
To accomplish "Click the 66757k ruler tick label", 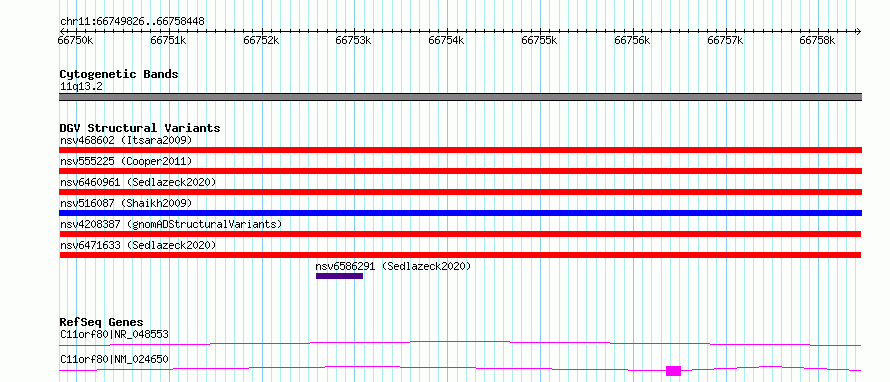I will click(x=725, y=40).
